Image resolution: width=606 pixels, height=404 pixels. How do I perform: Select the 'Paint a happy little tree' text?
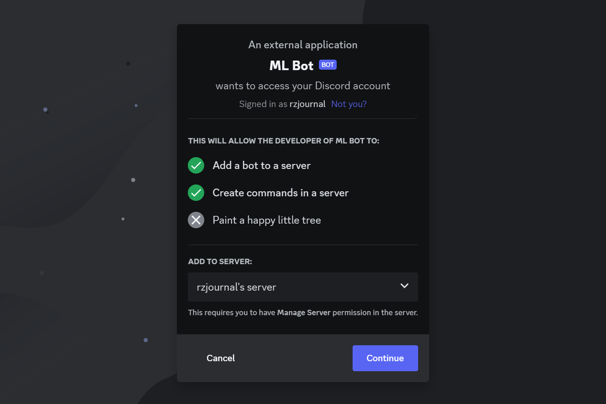tap(266, 220)
